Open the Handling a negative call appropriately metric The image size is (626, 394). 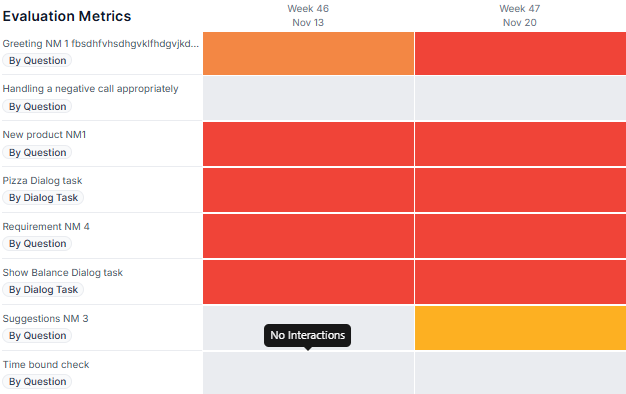coord(90,89)
